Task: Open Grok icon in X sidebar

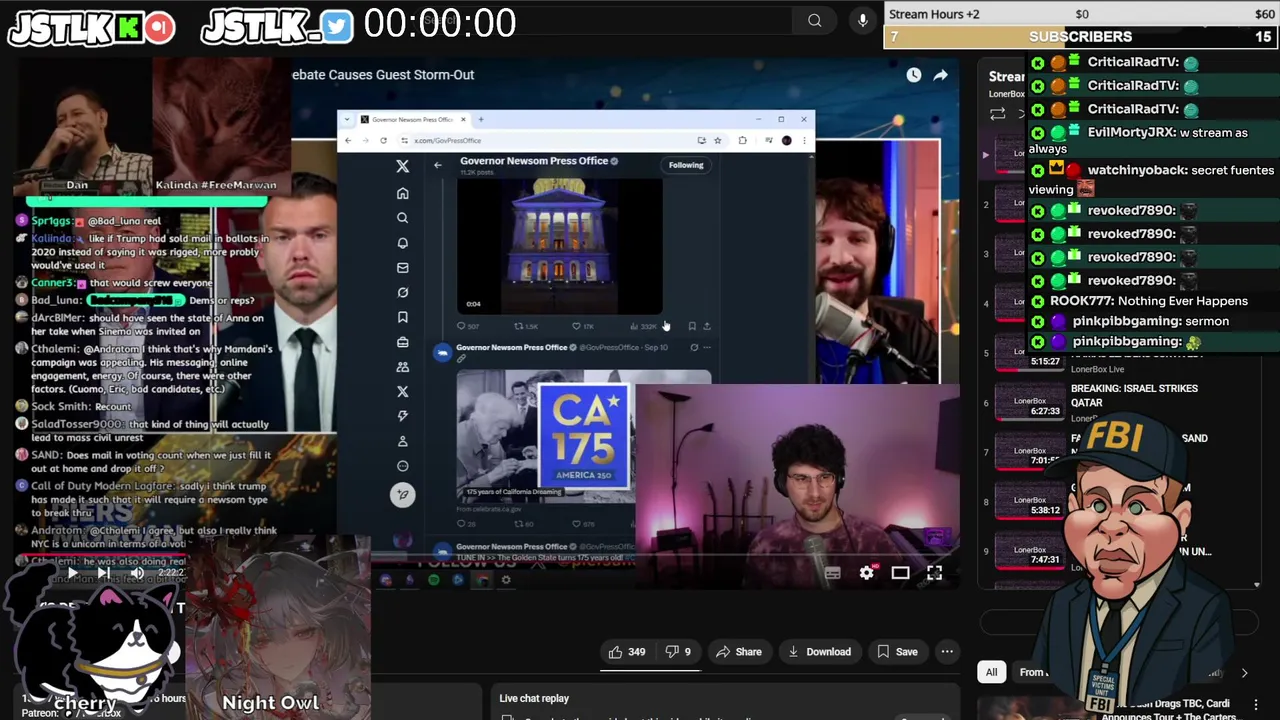Action: (403, 292)
